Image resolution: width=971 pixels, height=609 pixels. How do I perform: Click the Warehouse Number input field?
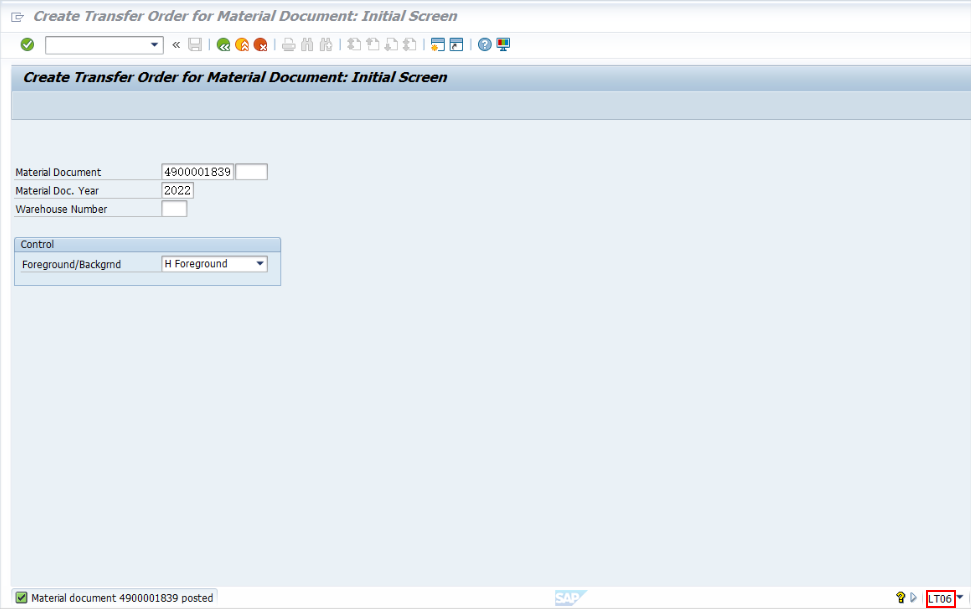click(174, 208)
